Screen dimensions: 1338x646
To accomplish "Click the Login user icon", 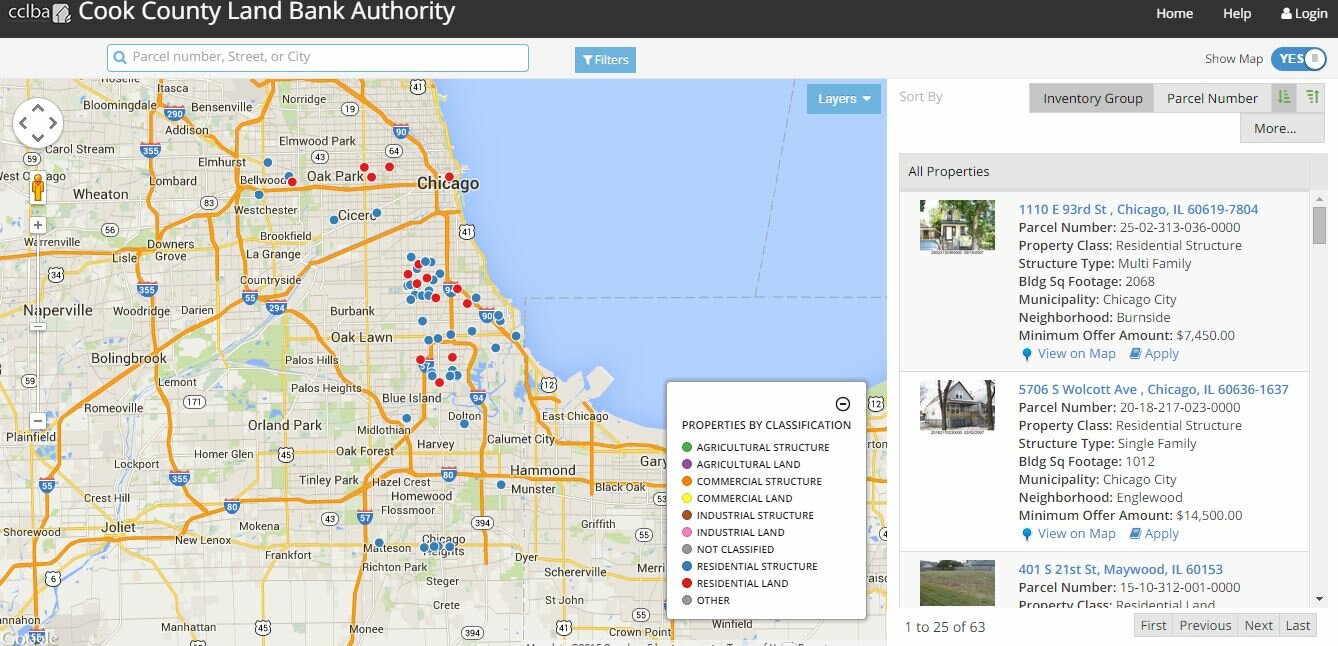I will point(1286,14).
